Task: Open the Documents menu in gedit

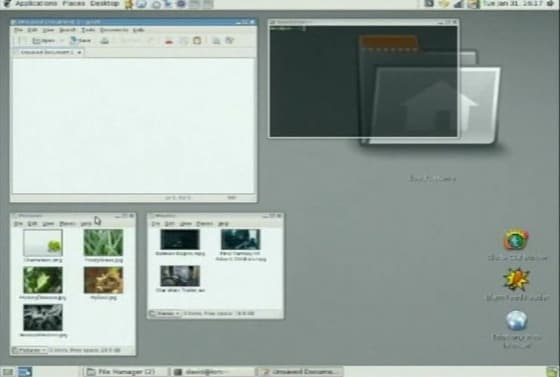Action: pos(114,30)
